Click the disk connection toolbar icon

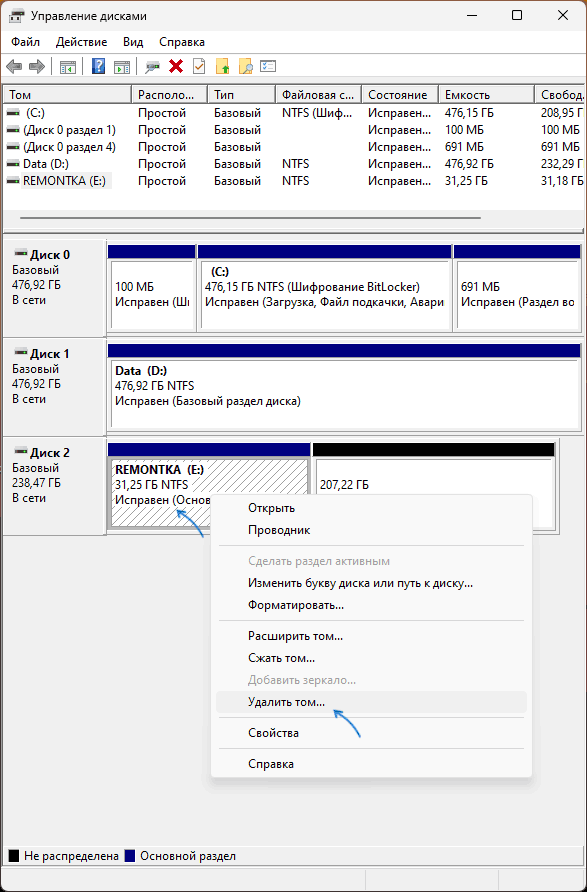[x=152, y=67]
